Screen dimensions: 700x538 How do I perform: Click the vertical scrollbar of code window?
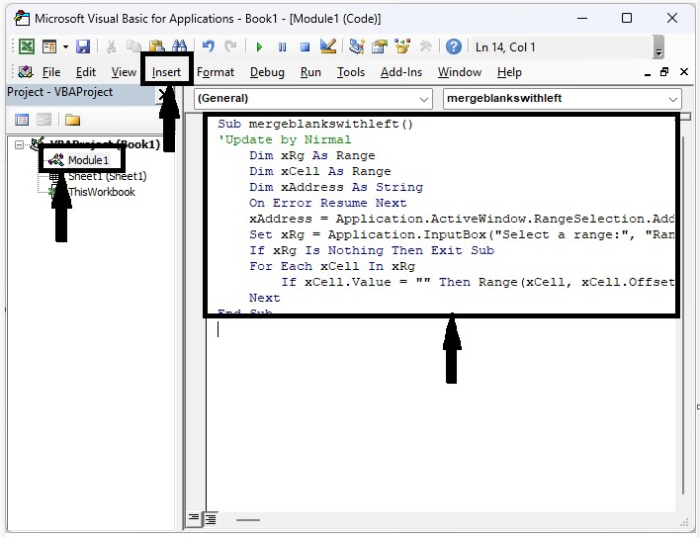coord(683,313)
